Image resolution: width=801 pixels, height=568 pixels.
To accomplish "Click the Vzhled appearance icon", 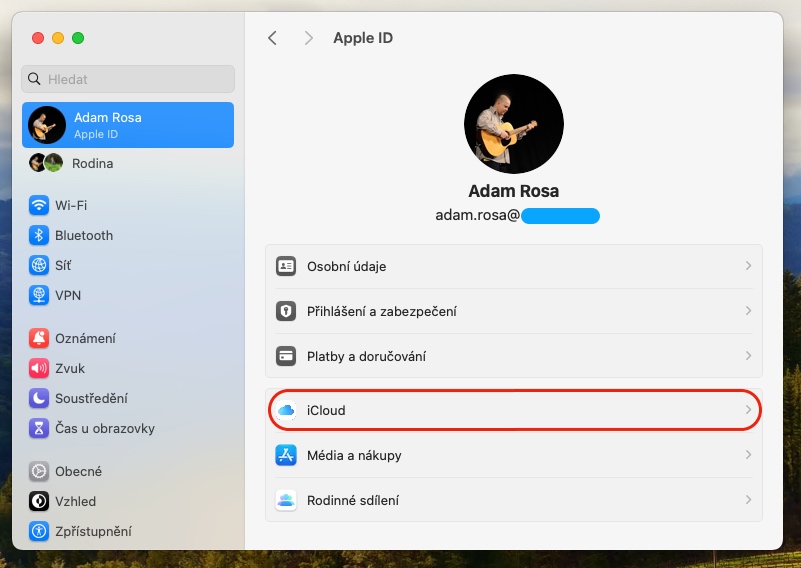I will point(39,501).
